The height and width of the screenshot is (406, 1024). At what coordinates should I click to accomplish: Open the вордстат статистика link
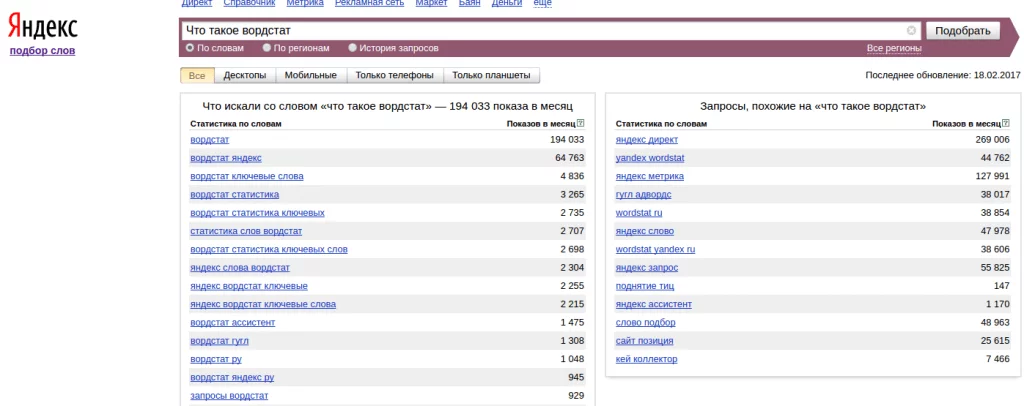click(x=234, y=195)
